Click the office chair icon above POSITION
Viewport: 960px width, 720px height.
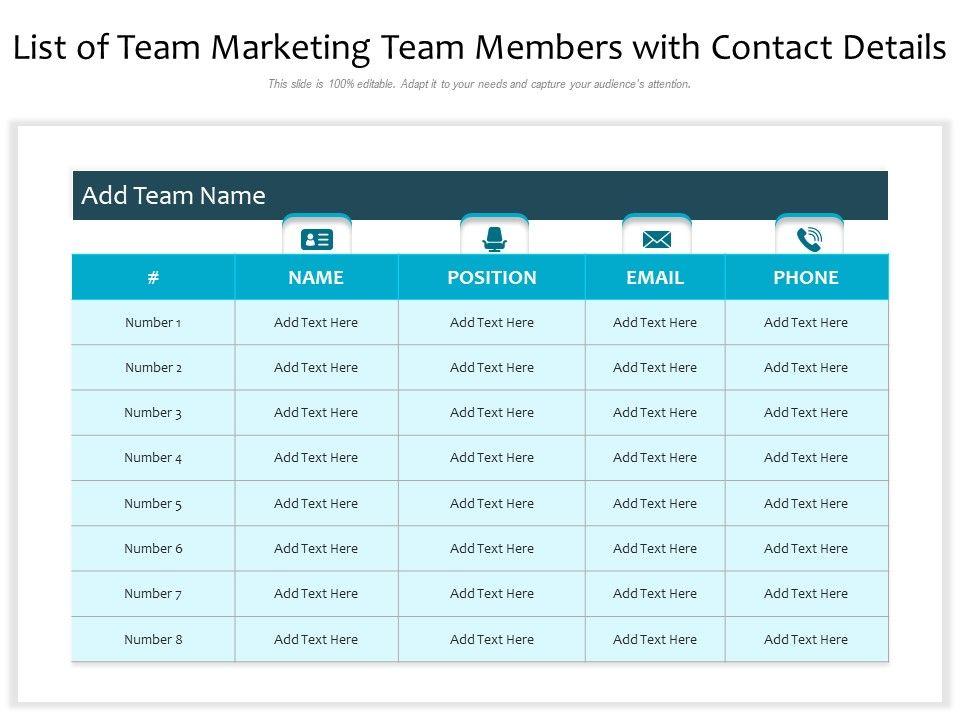pos(494,240)
